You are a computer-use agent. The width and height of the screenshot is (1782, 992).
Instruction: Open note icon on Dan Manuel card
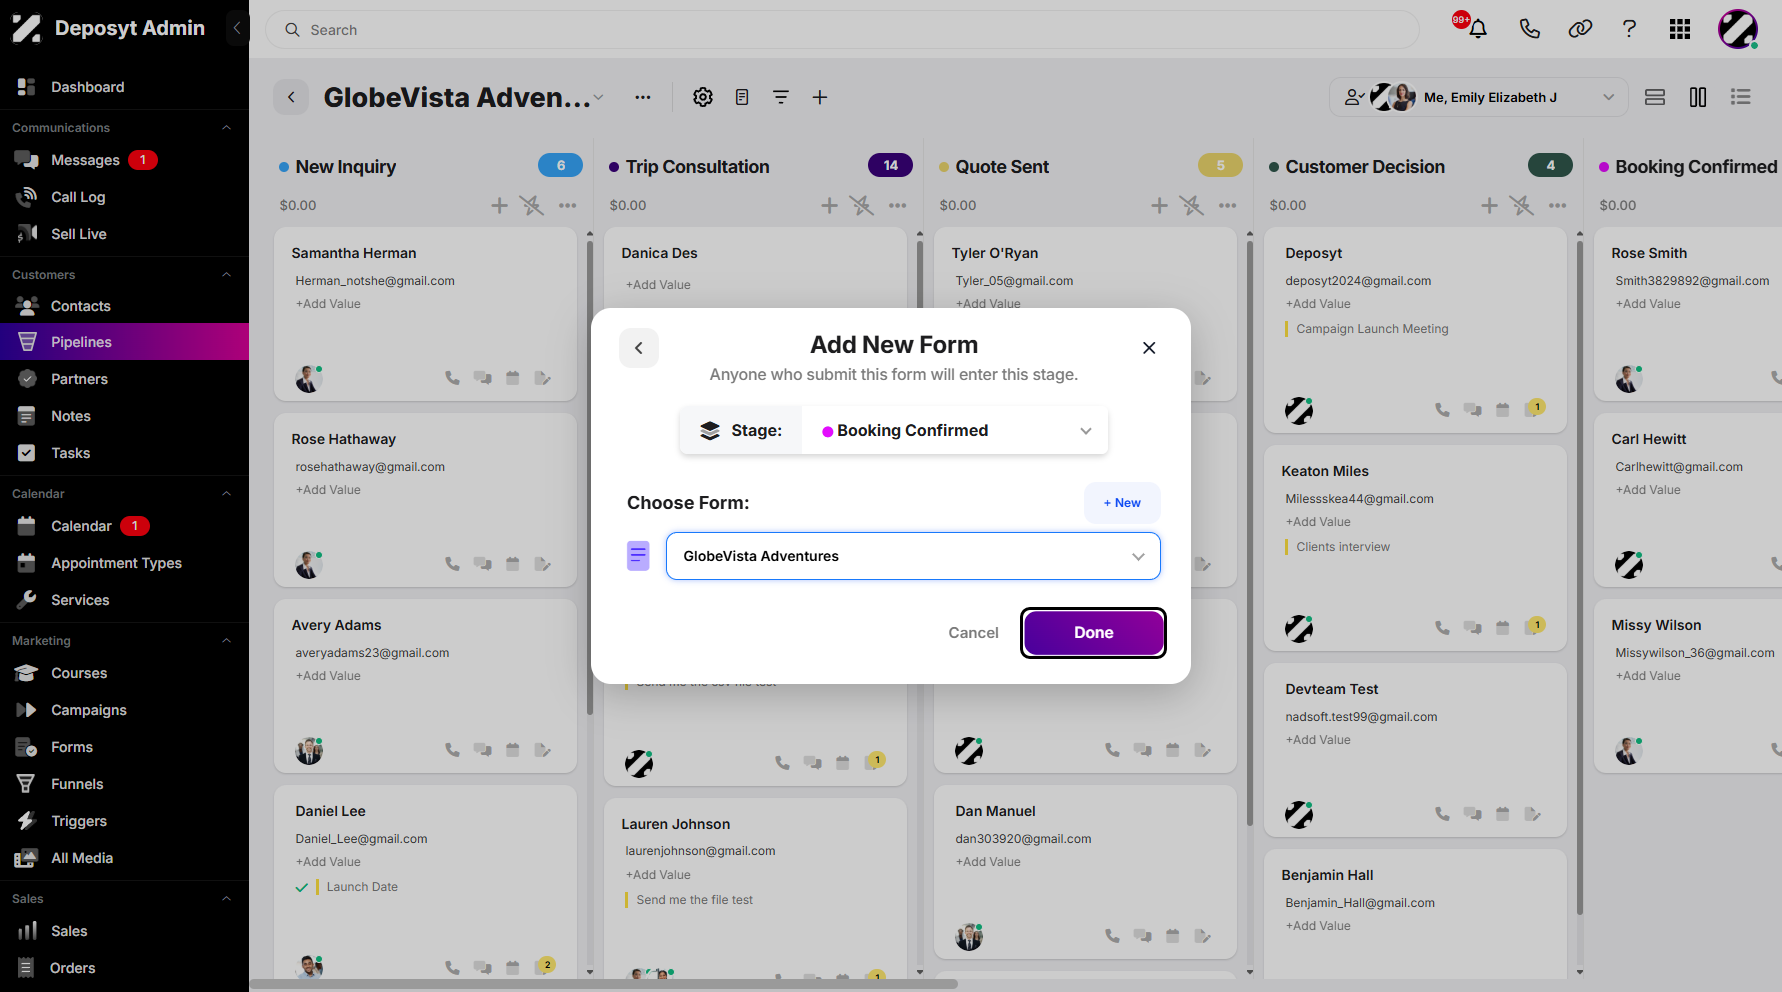[1203, 936]
